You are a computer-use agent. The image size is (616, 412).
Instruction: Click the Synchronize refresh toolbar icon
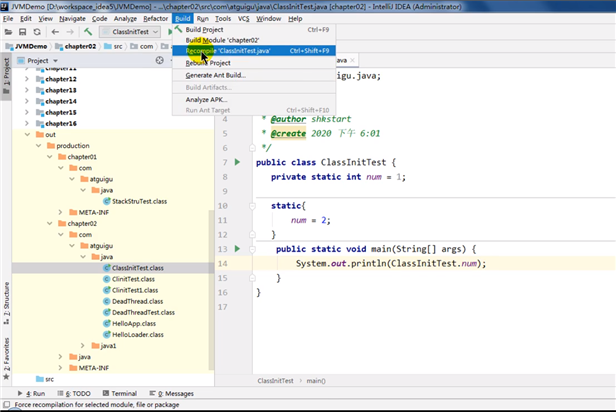click(x=37, y=32)
